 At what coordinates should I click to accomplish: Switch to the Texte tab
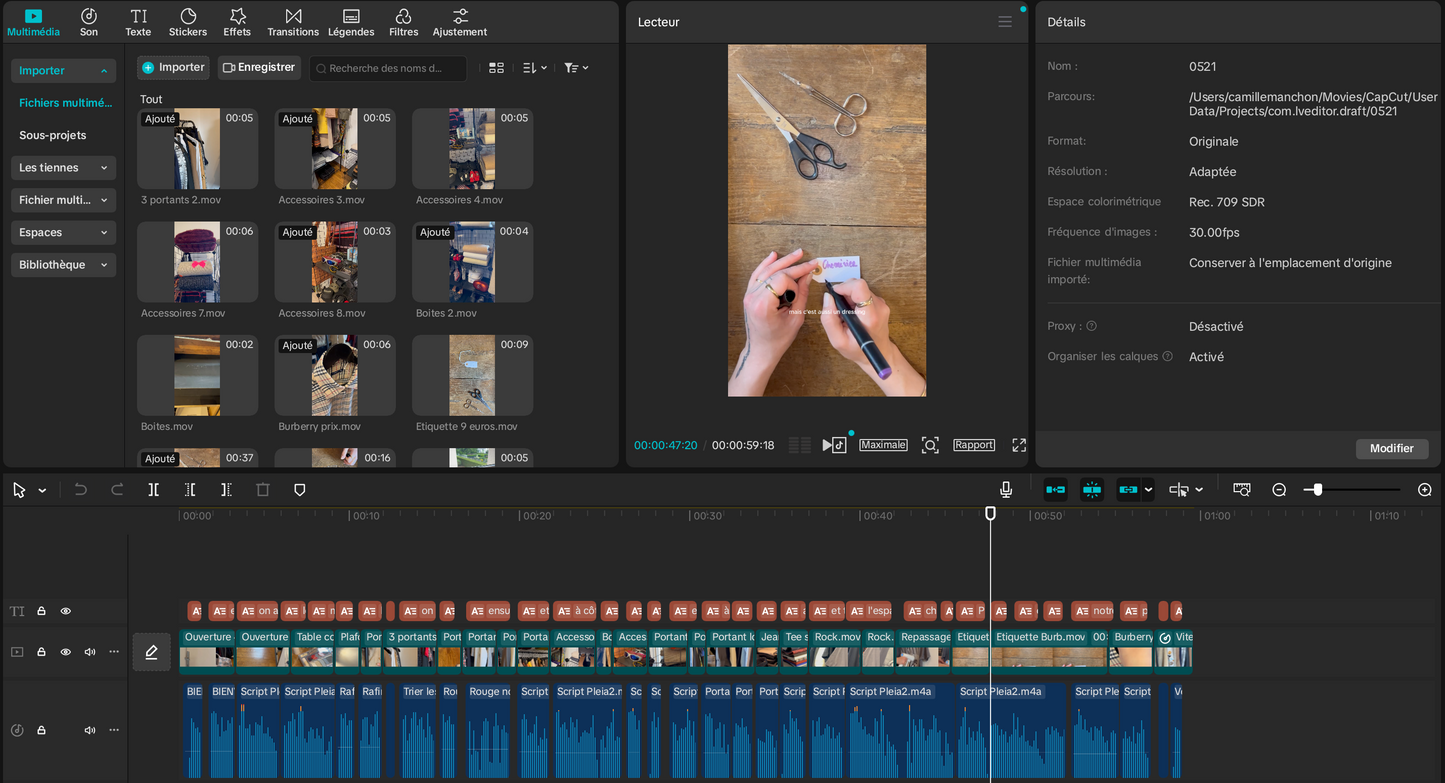point(138,22)
